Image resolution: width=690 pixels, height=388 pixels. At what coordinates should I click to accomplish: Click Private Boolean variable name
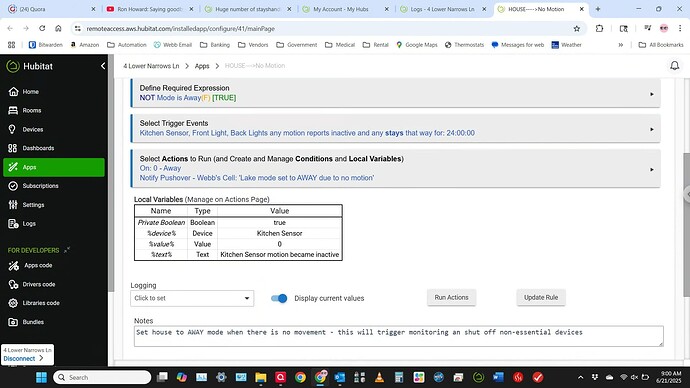[161, 223]
